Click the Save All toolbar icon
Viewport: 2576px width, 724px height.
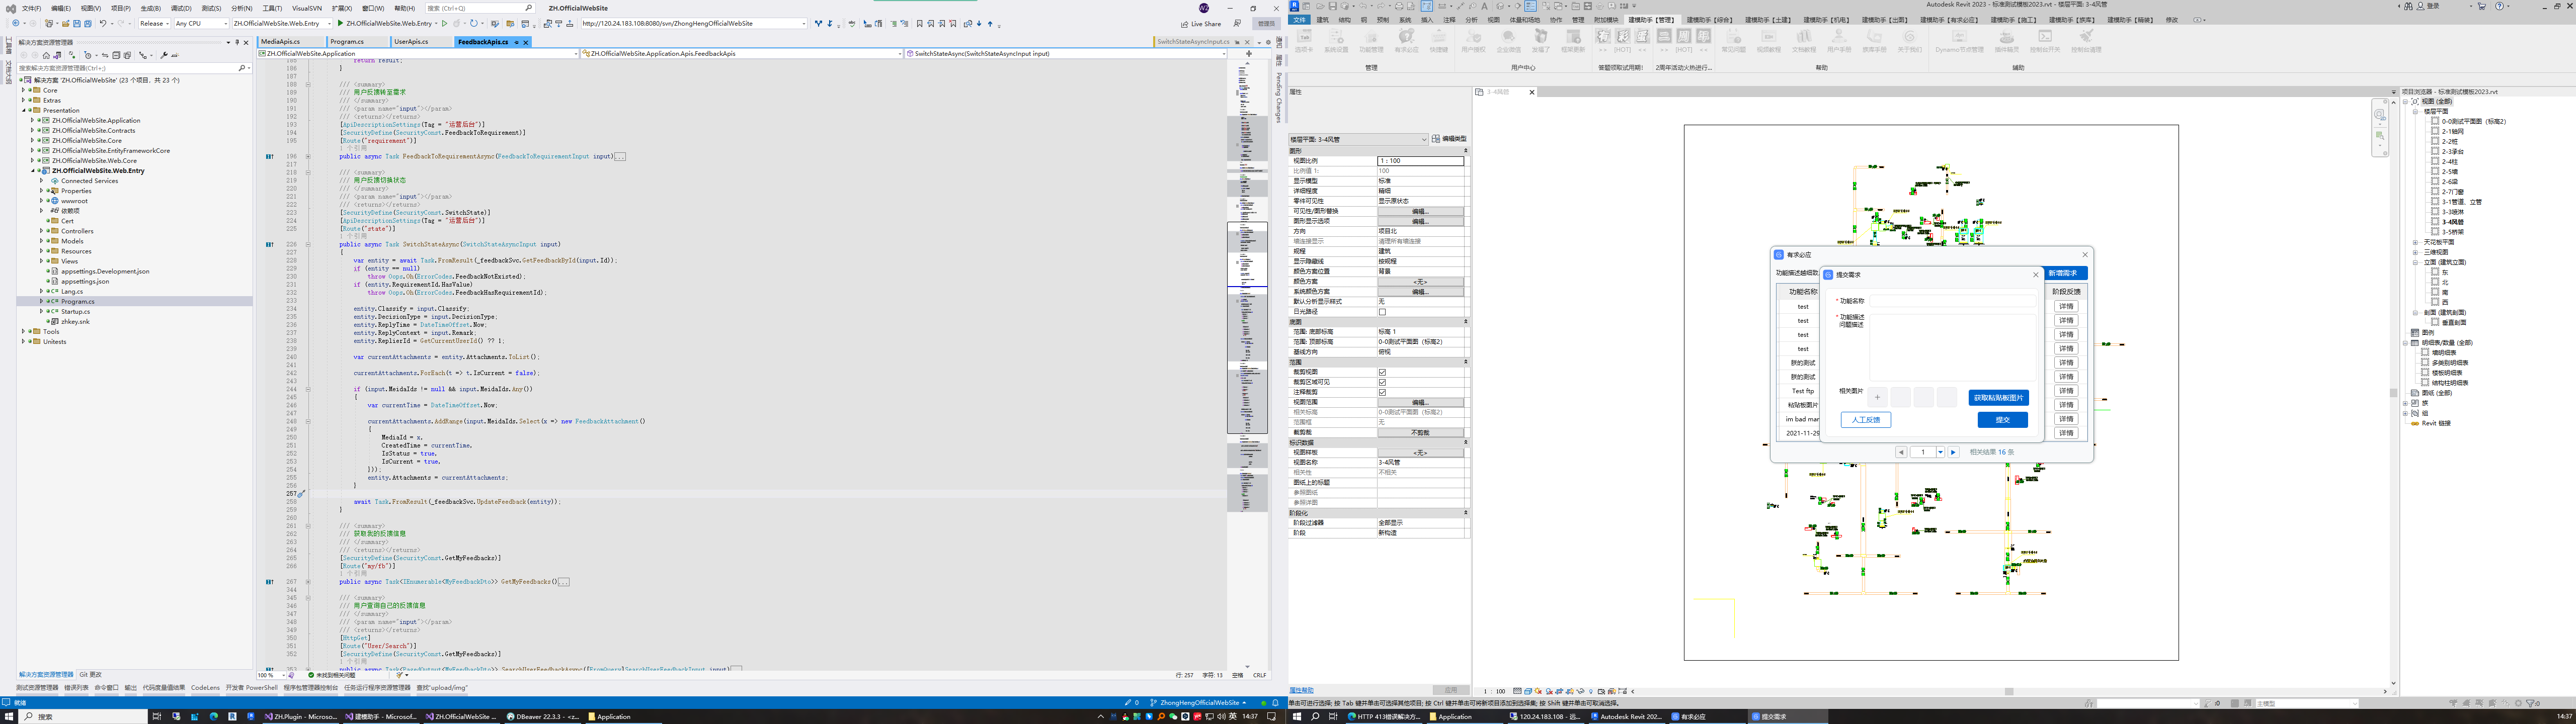[x=88, y=23]
